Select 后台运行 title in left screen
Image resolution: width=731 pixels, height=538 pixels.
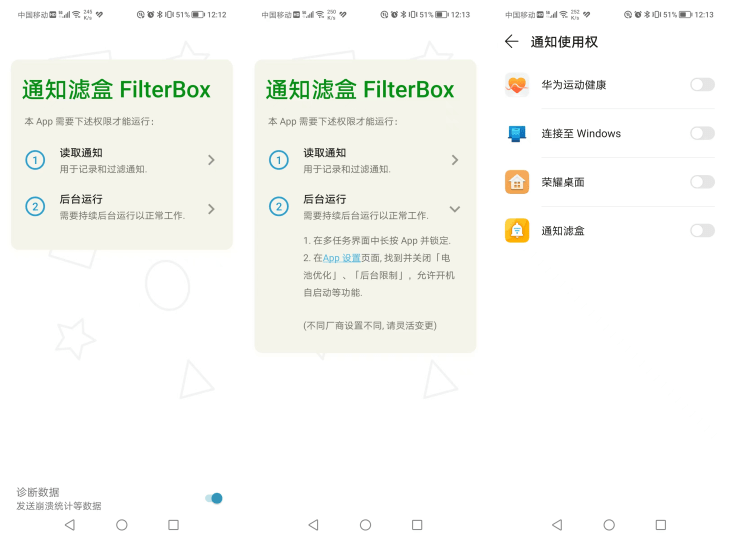[x=81, y=200]
